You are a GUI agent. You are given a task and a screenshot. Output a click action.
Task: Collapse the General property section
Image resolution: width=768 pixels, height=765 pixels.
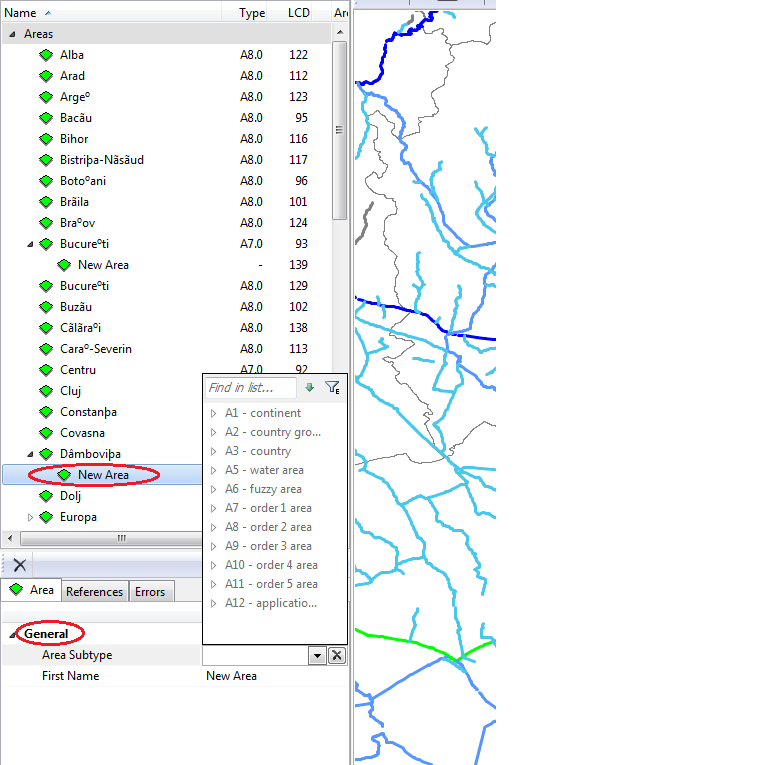[x=13, y=634]
